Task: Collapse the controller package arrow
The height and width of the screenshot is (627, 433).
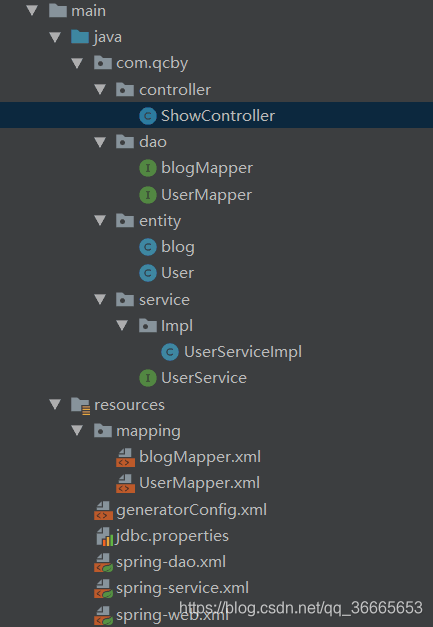Action: point(100,90)
